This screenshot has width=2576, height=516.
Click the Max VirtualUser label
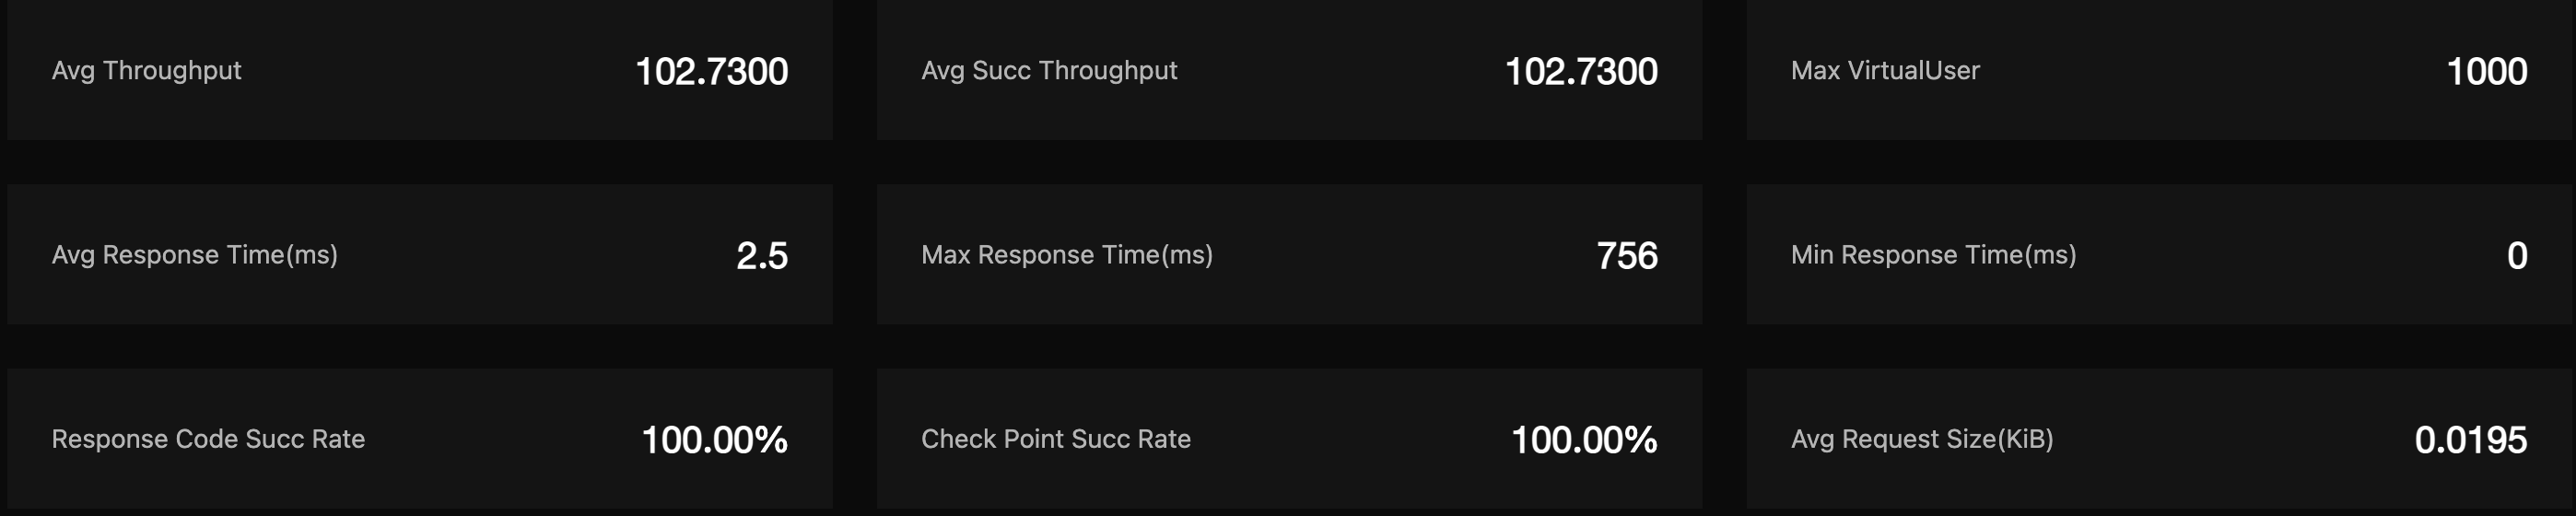(1885, 70)
